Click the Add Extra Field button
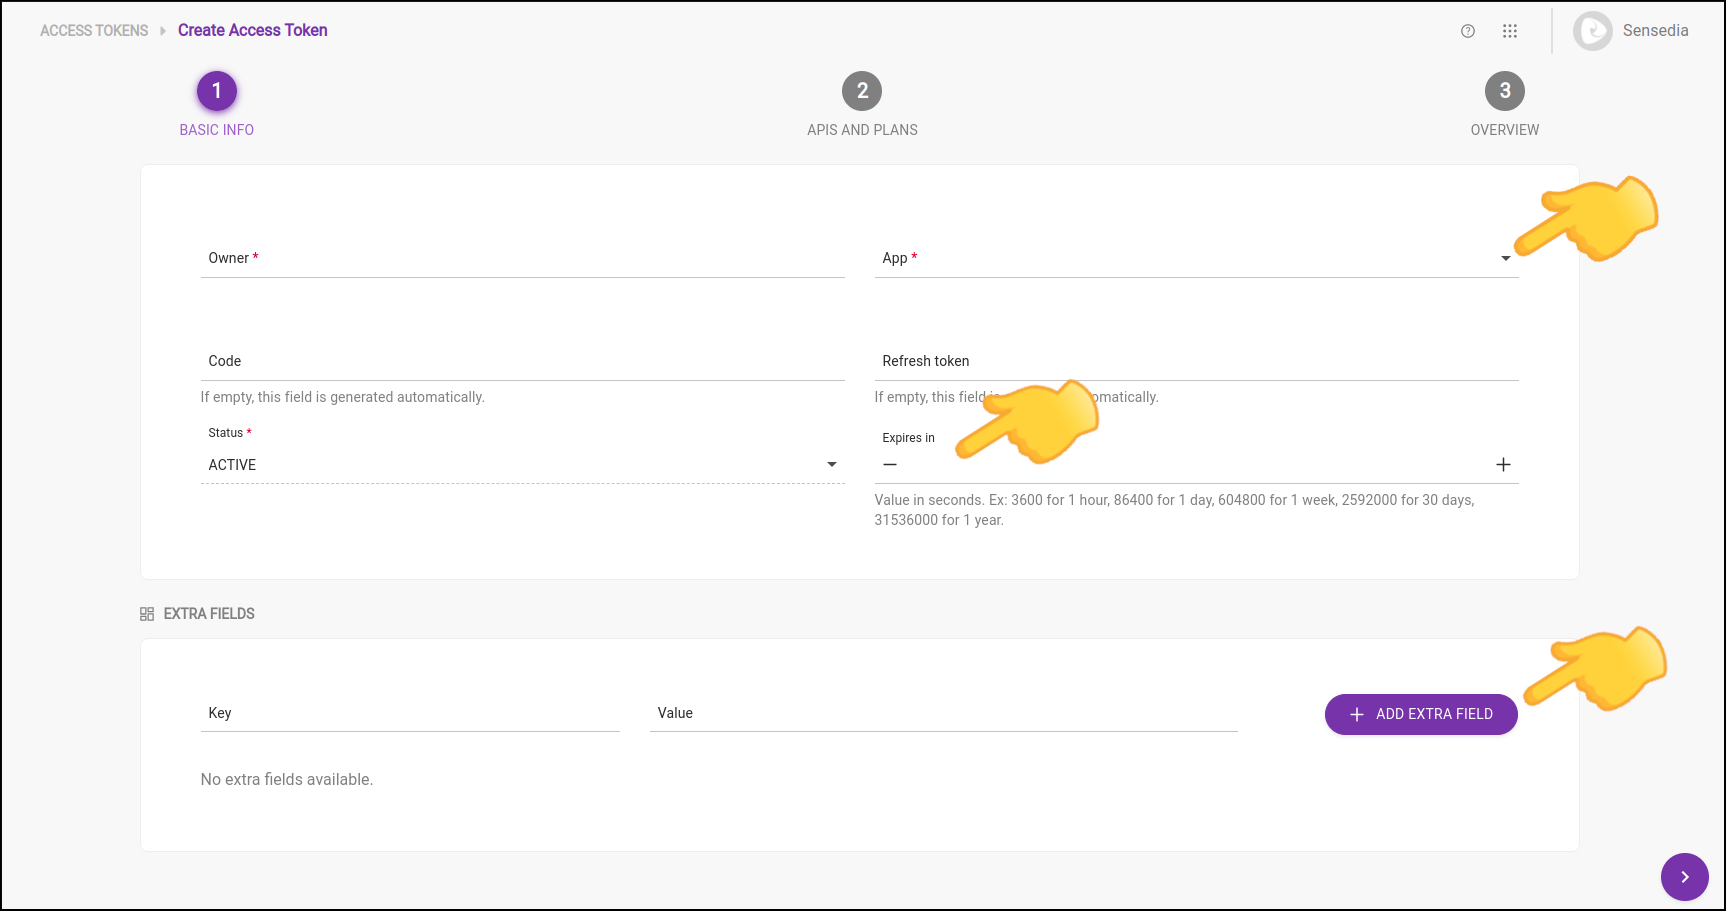1726x911 pixels. (1420, 714)
